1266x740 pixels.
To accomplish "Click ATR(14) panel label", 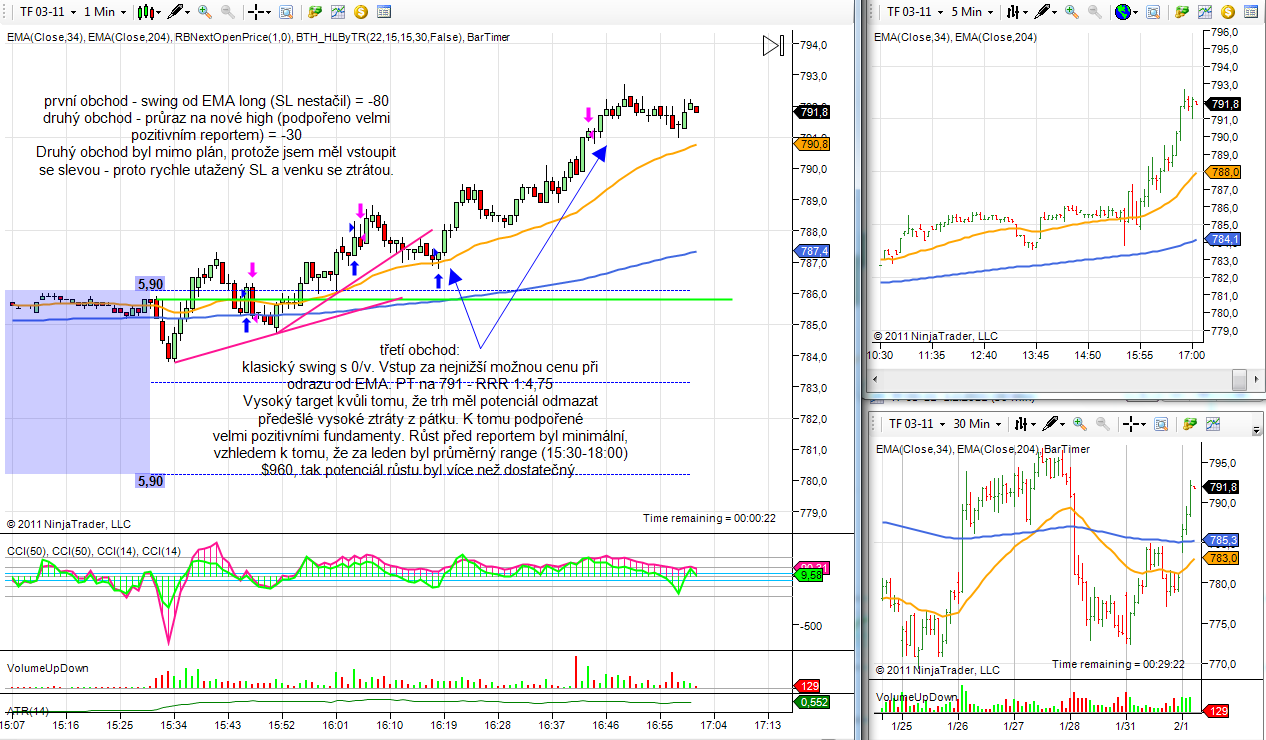I will coord(28,711).
